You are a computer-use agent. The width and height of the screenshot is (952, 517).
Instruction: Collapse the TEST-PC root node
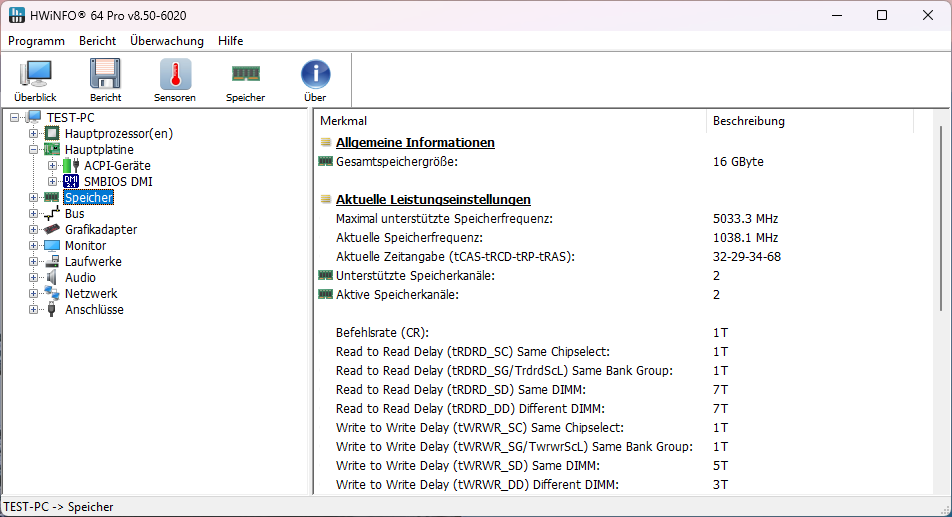click(x=15, y=118)
